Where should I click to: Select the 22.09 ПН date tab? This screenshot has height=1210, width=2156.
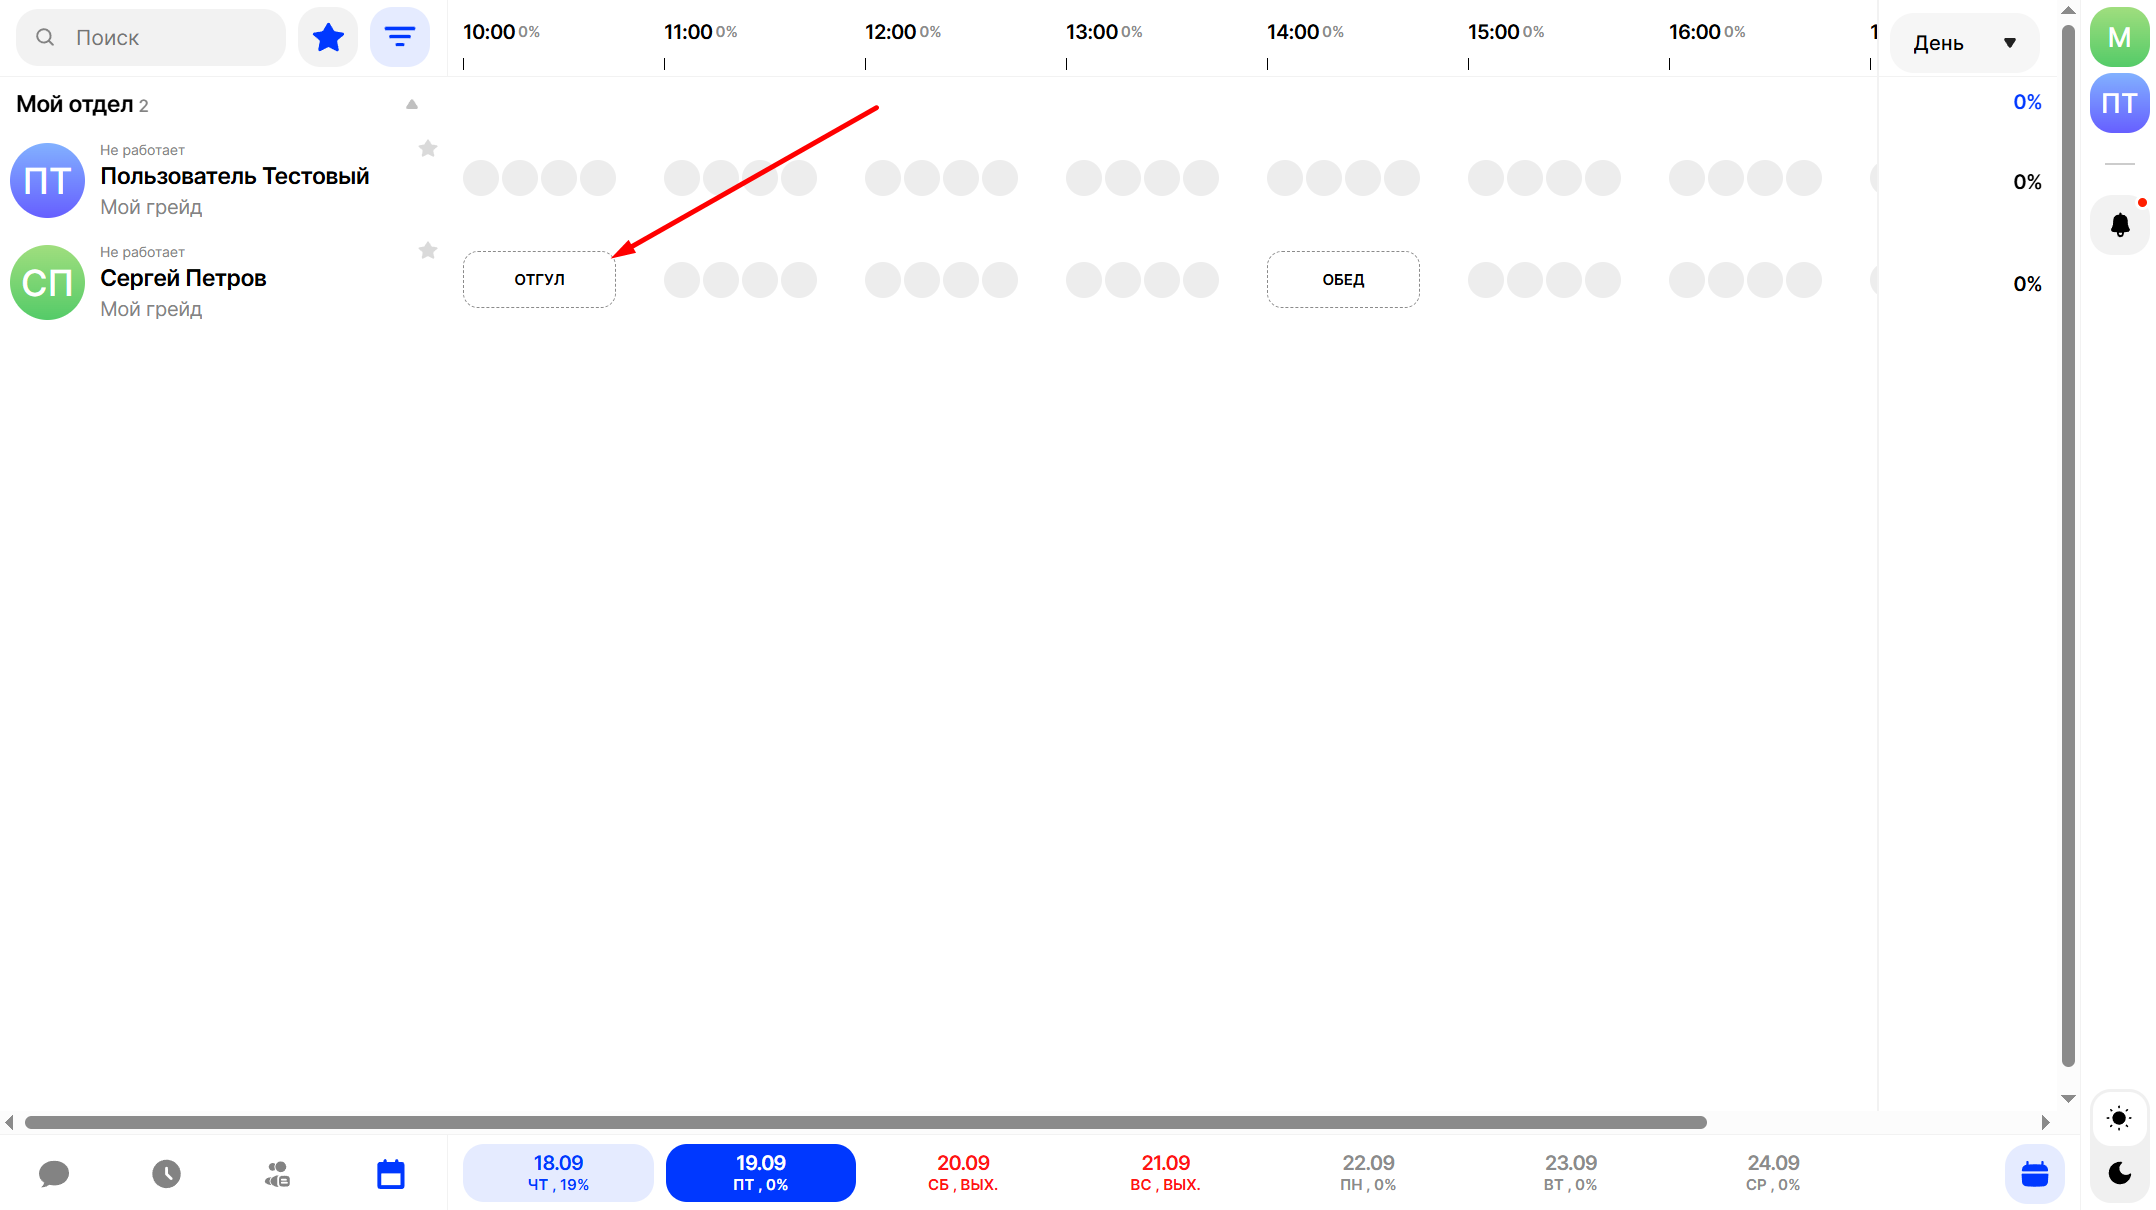click(1368, 1172)
